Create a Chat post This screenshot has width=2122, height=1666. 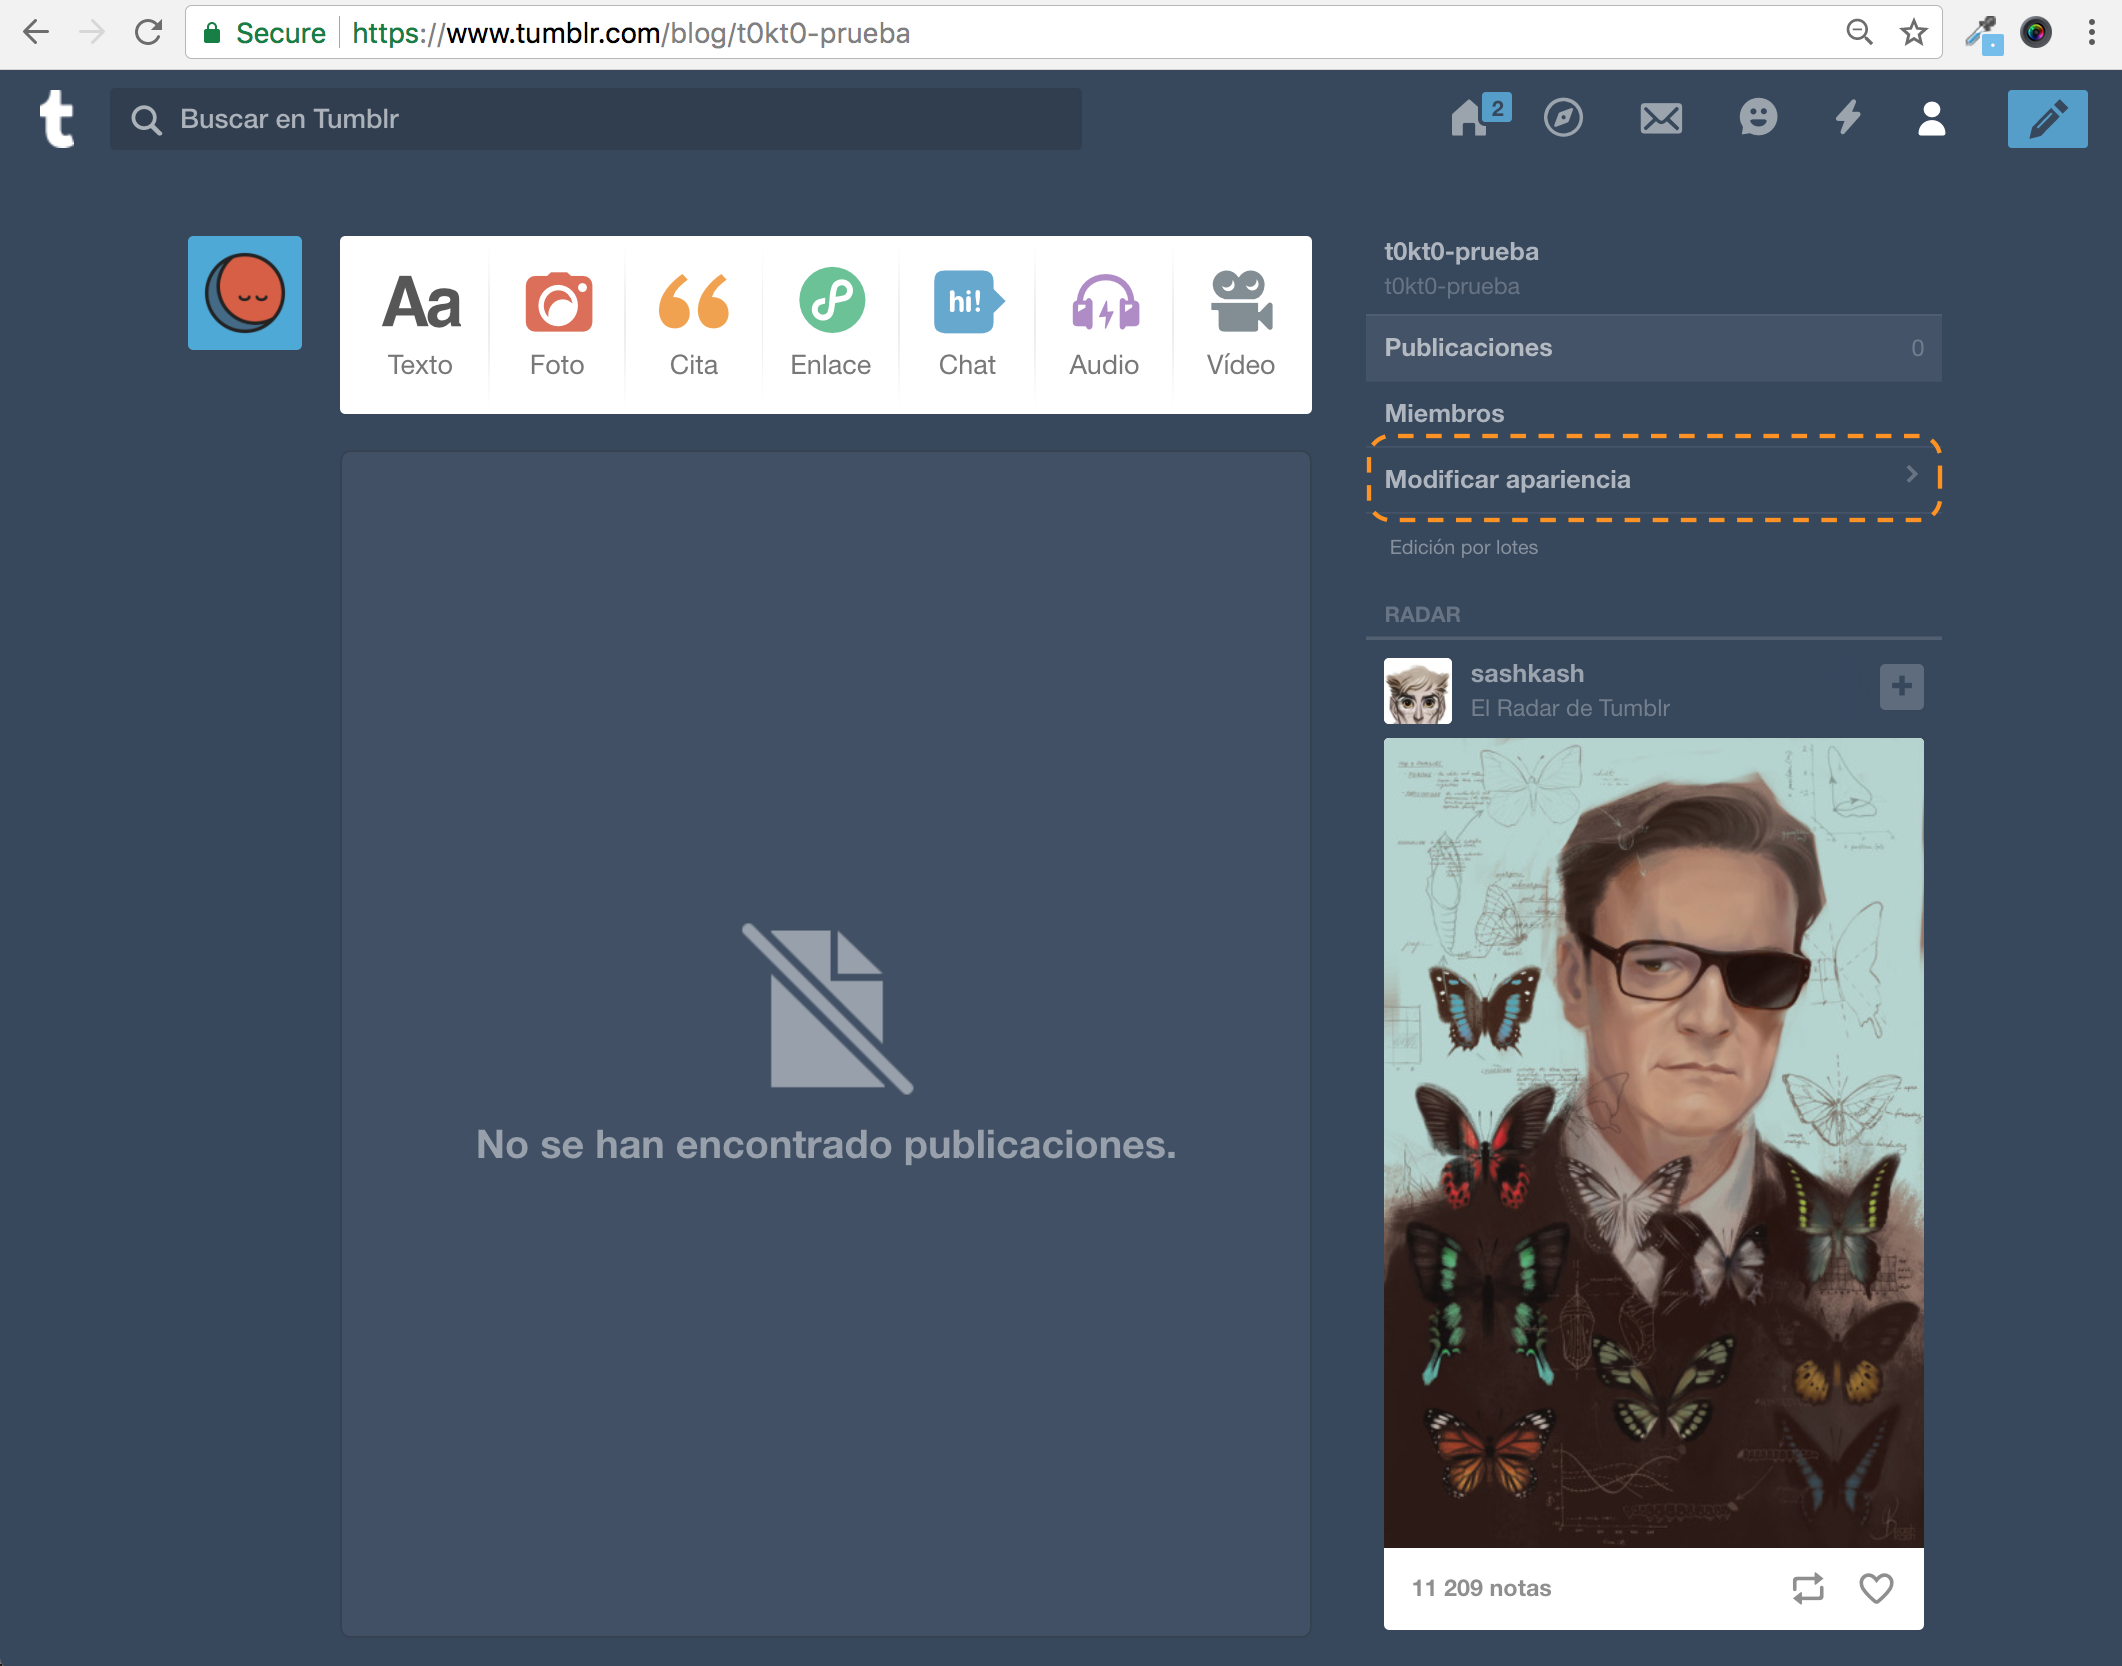pos(967,325)
